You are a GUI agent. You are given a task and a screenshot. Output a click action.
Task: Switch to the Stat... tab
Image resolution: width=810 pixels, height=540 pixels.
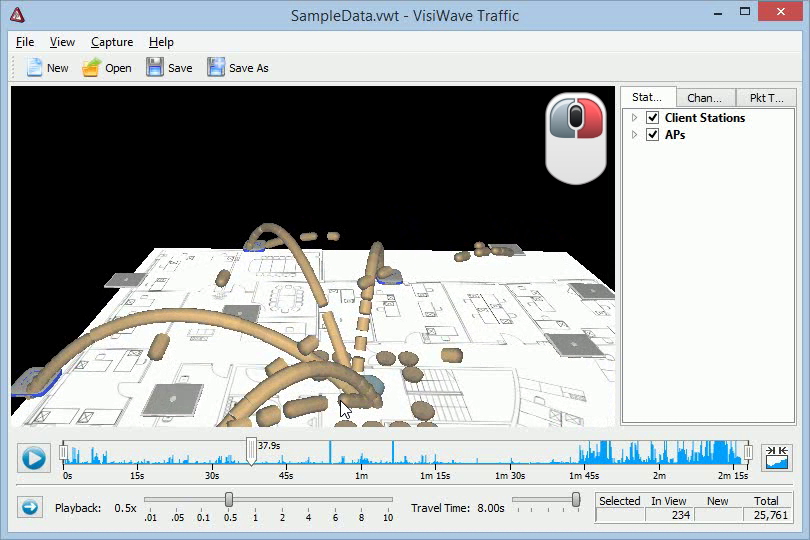(x=647, y=97)
